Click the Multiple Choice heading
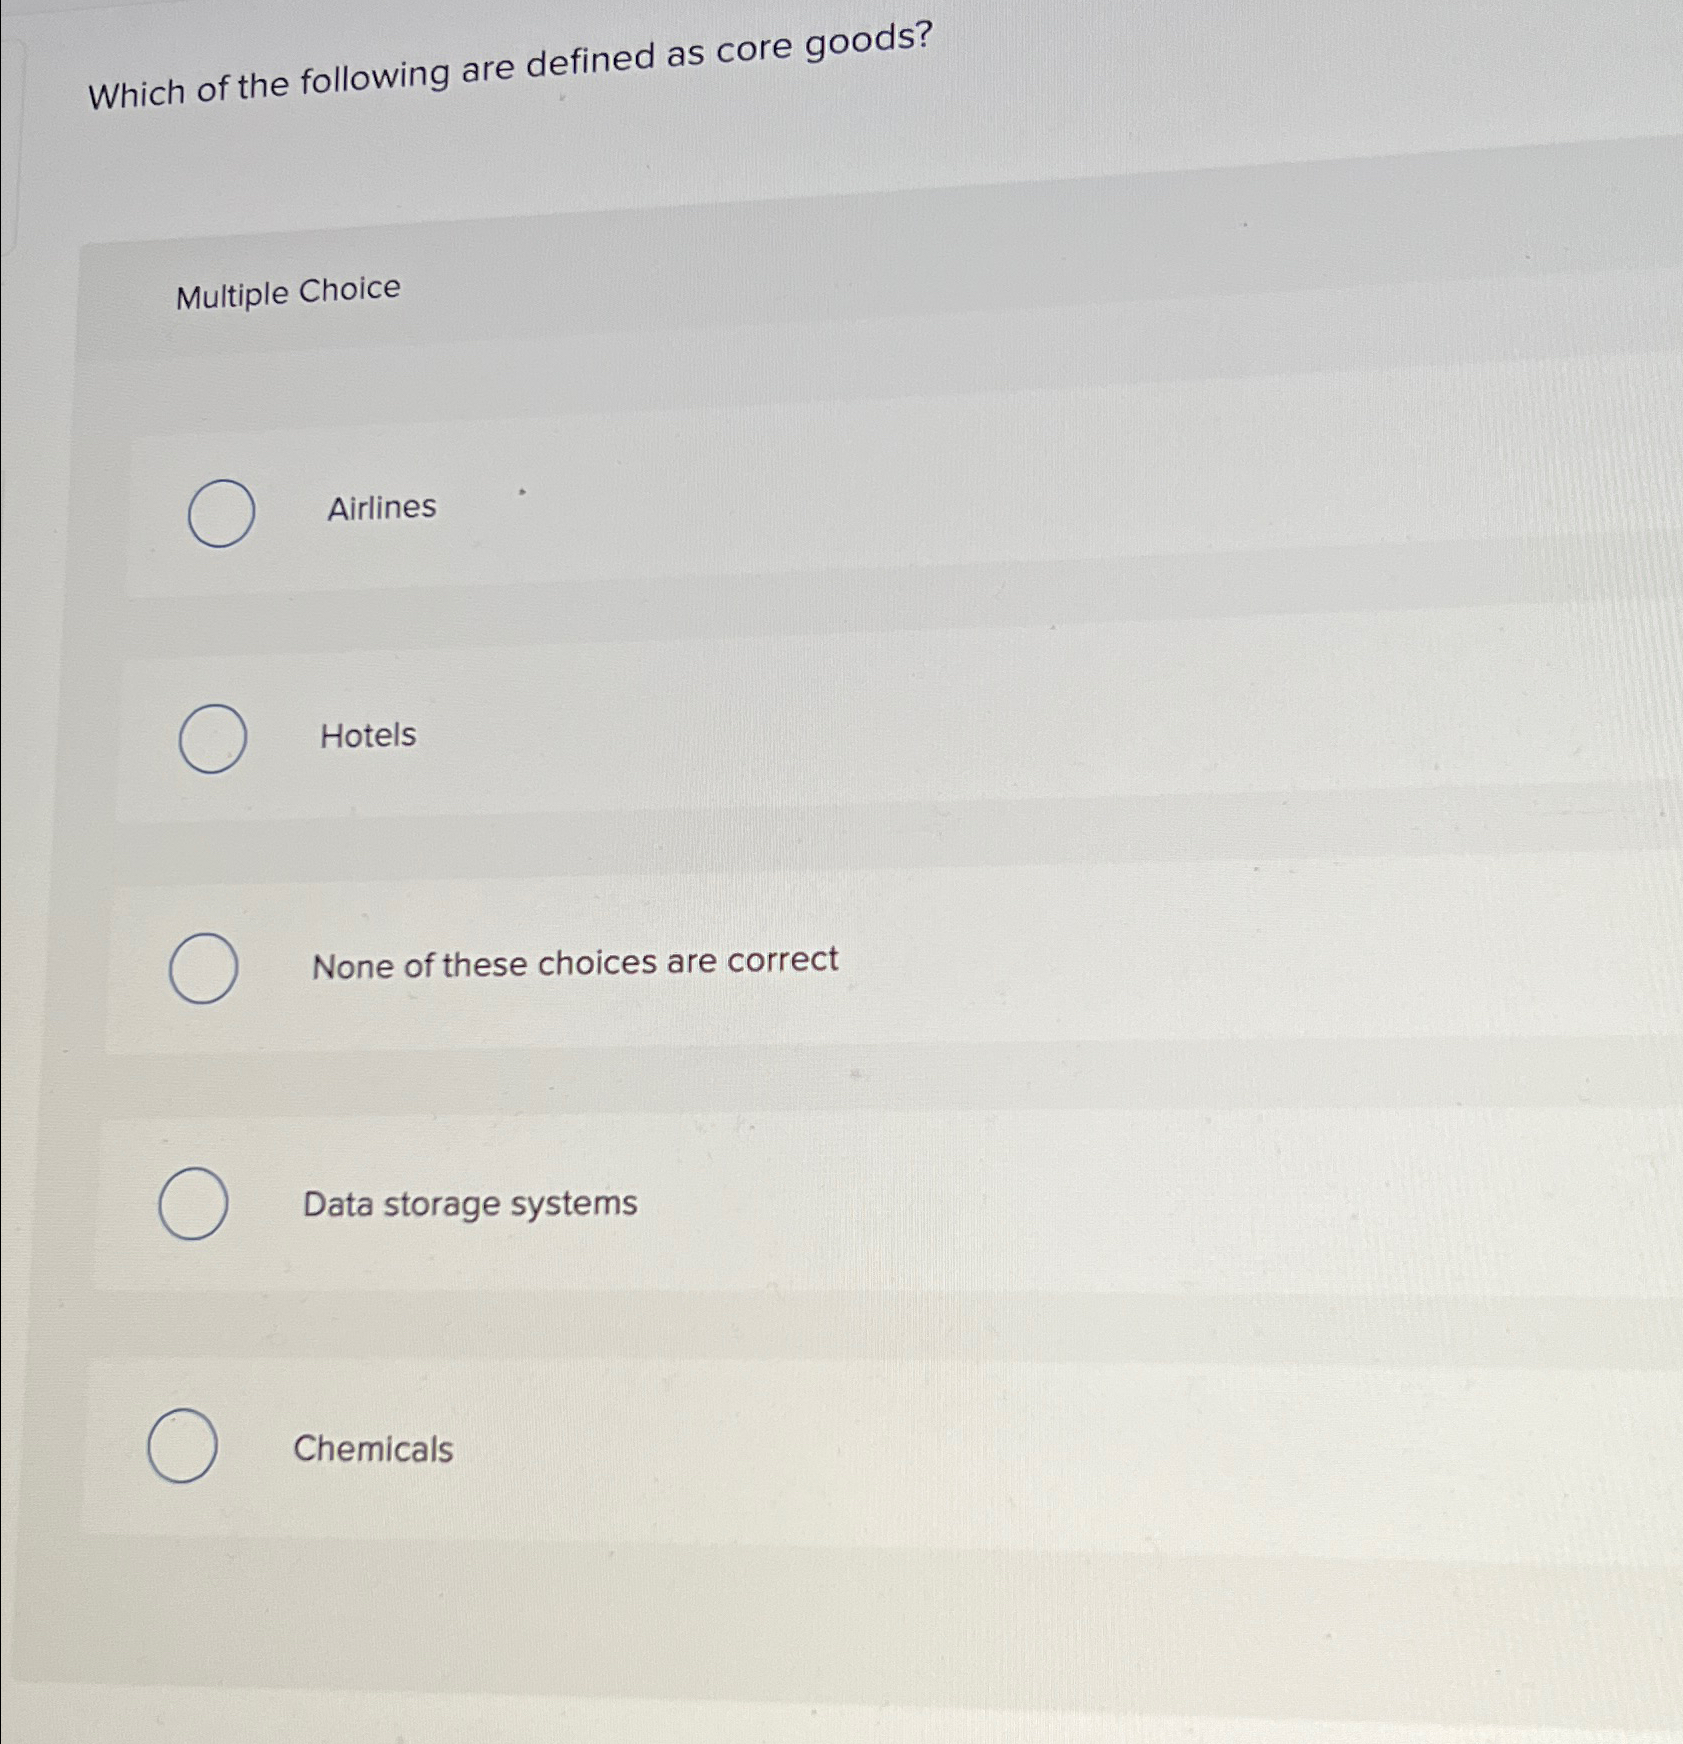1683x1744 pixels. tap(287, 290)
